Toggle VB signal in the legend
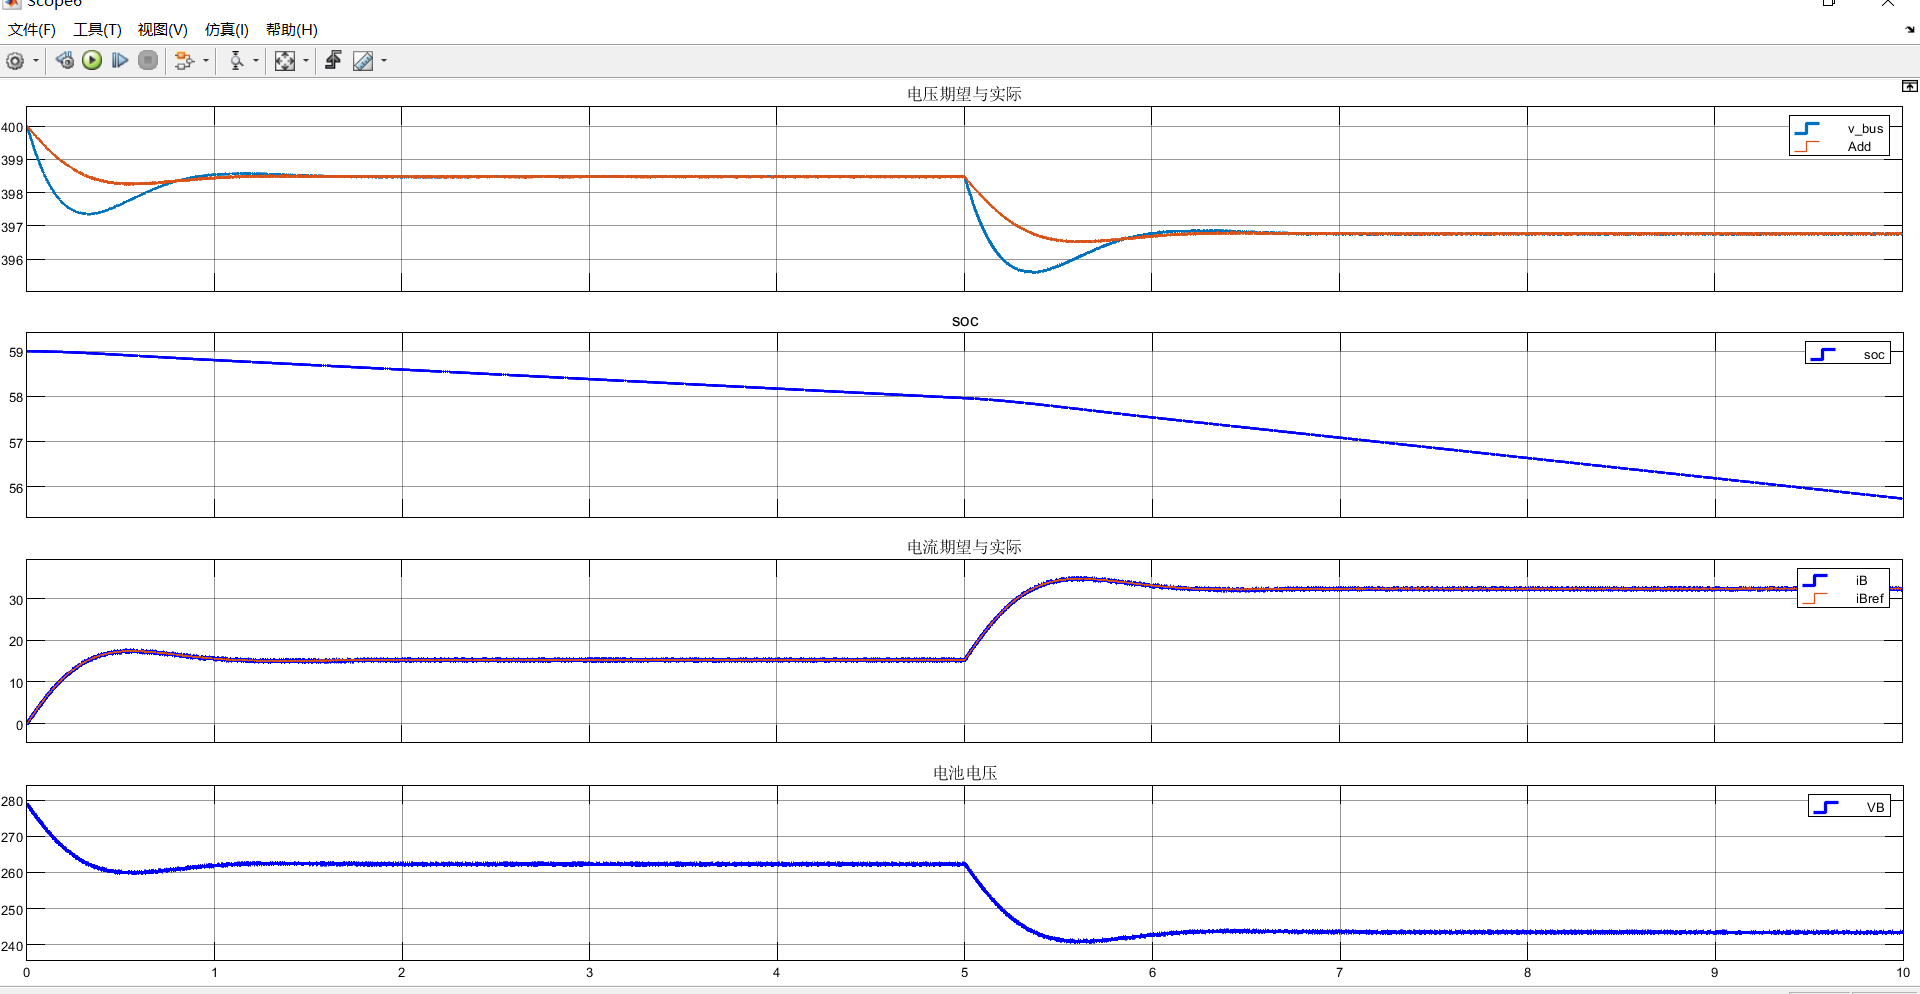 point(1875,808)
